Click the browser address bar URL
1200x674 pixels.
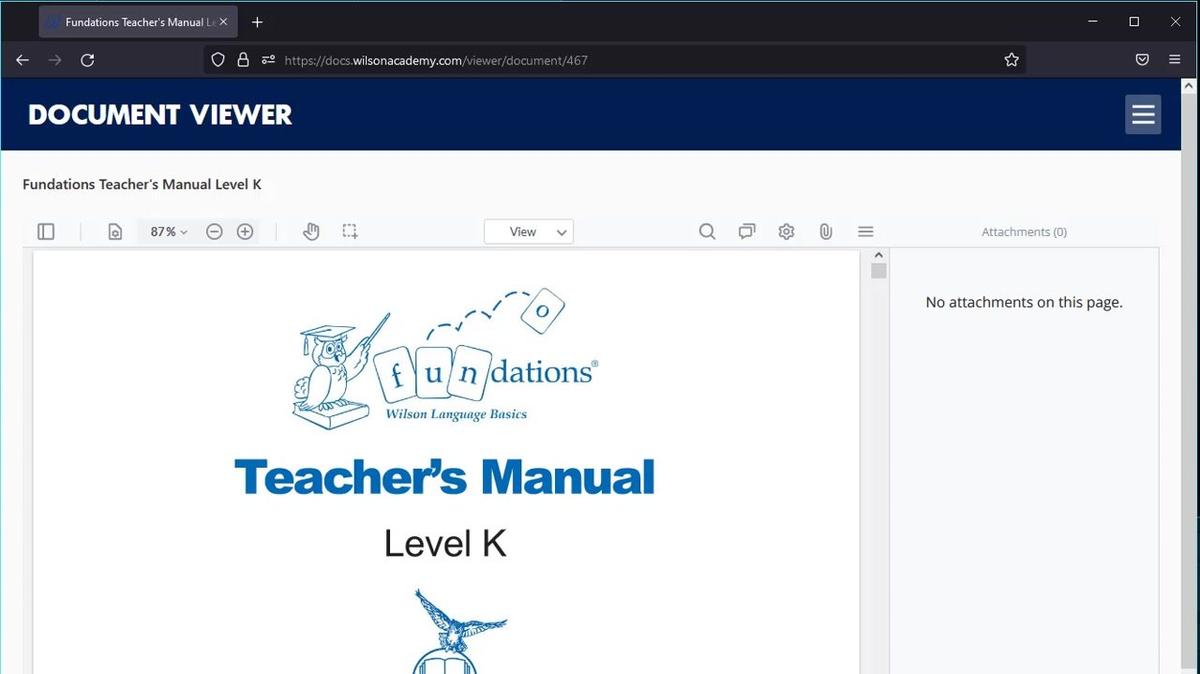pyautogui.click(x=436, y=60)
